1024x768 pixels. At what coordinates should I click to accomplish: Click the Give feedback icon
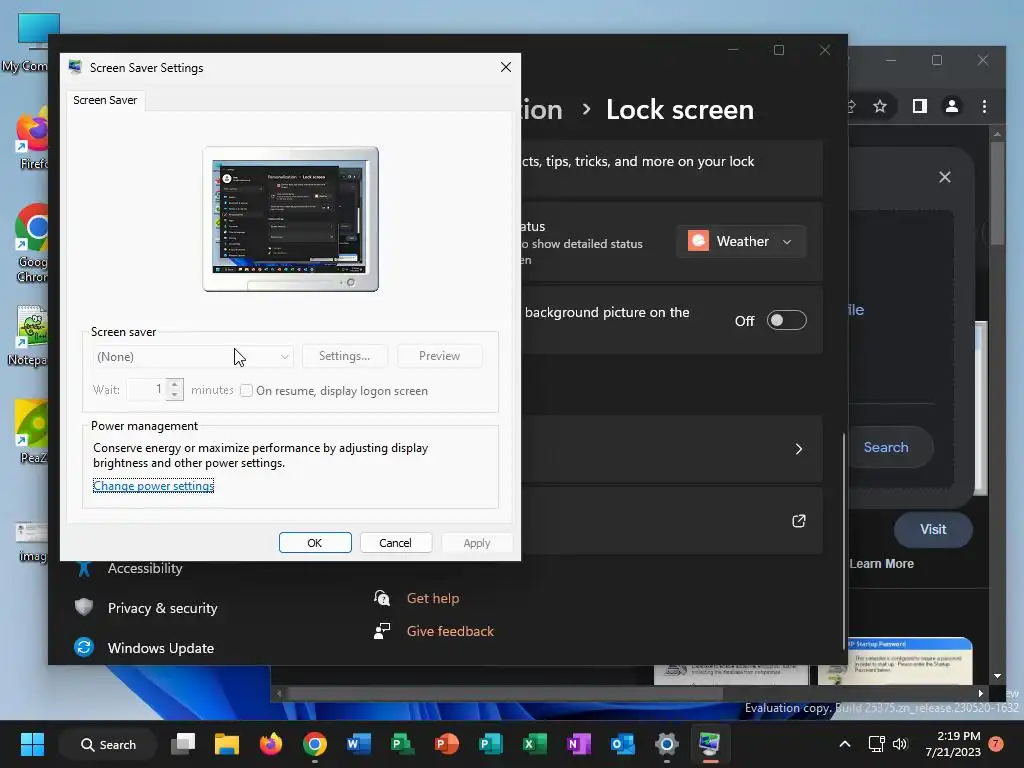382,631
